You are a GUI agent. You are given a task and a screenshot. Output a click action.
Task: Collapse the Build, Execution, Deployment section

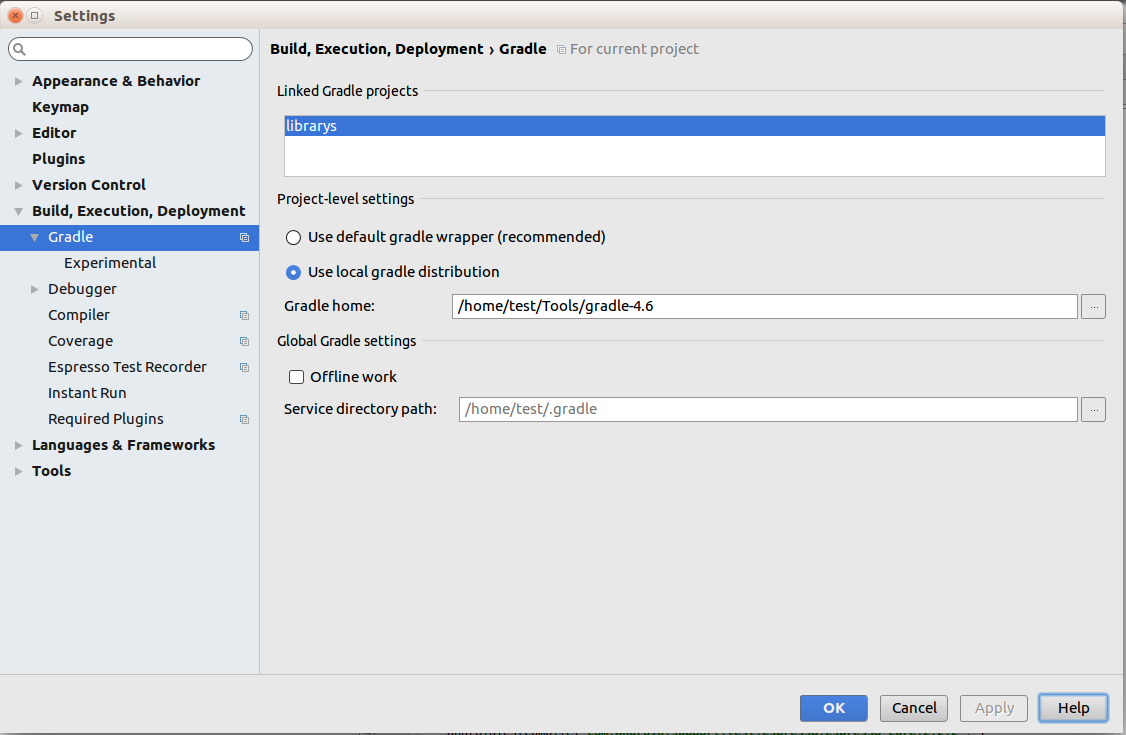coord(19,212)
